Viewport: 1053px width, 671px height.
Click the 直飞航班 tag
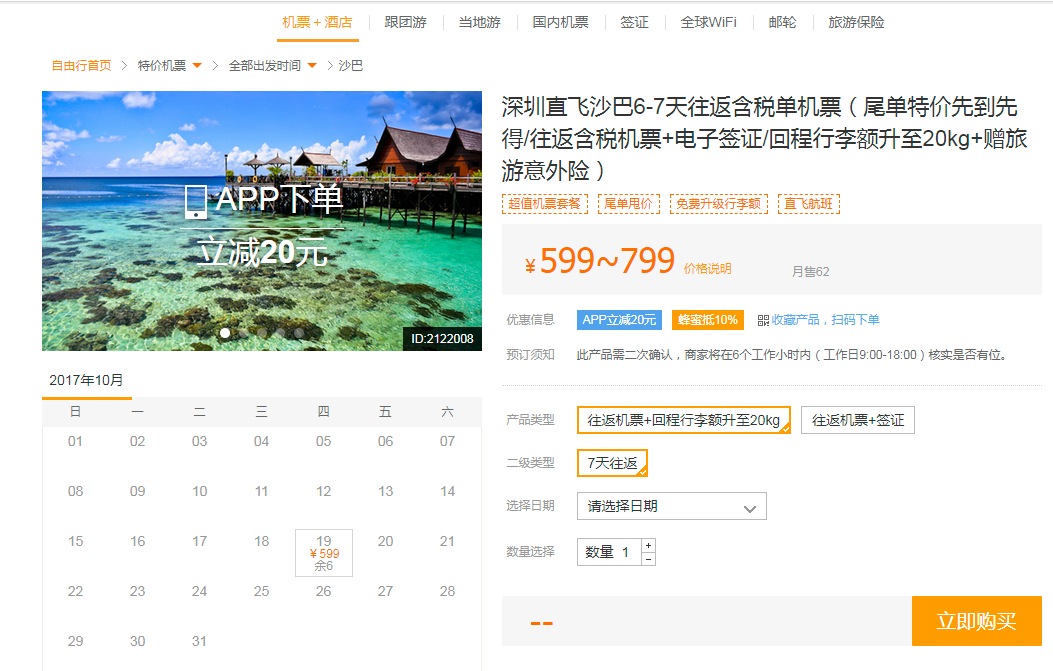(x=809, y=204)
